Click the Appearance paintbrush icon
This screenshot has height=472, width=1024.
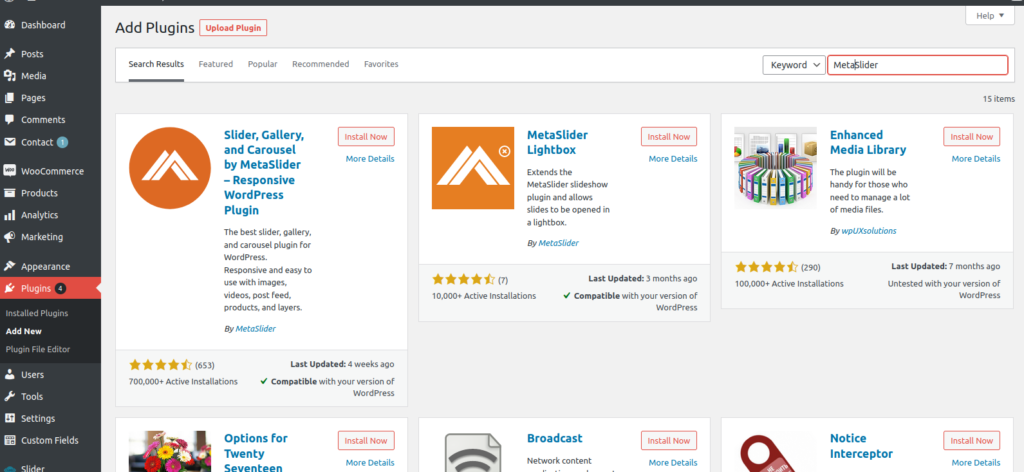point(9,267)
